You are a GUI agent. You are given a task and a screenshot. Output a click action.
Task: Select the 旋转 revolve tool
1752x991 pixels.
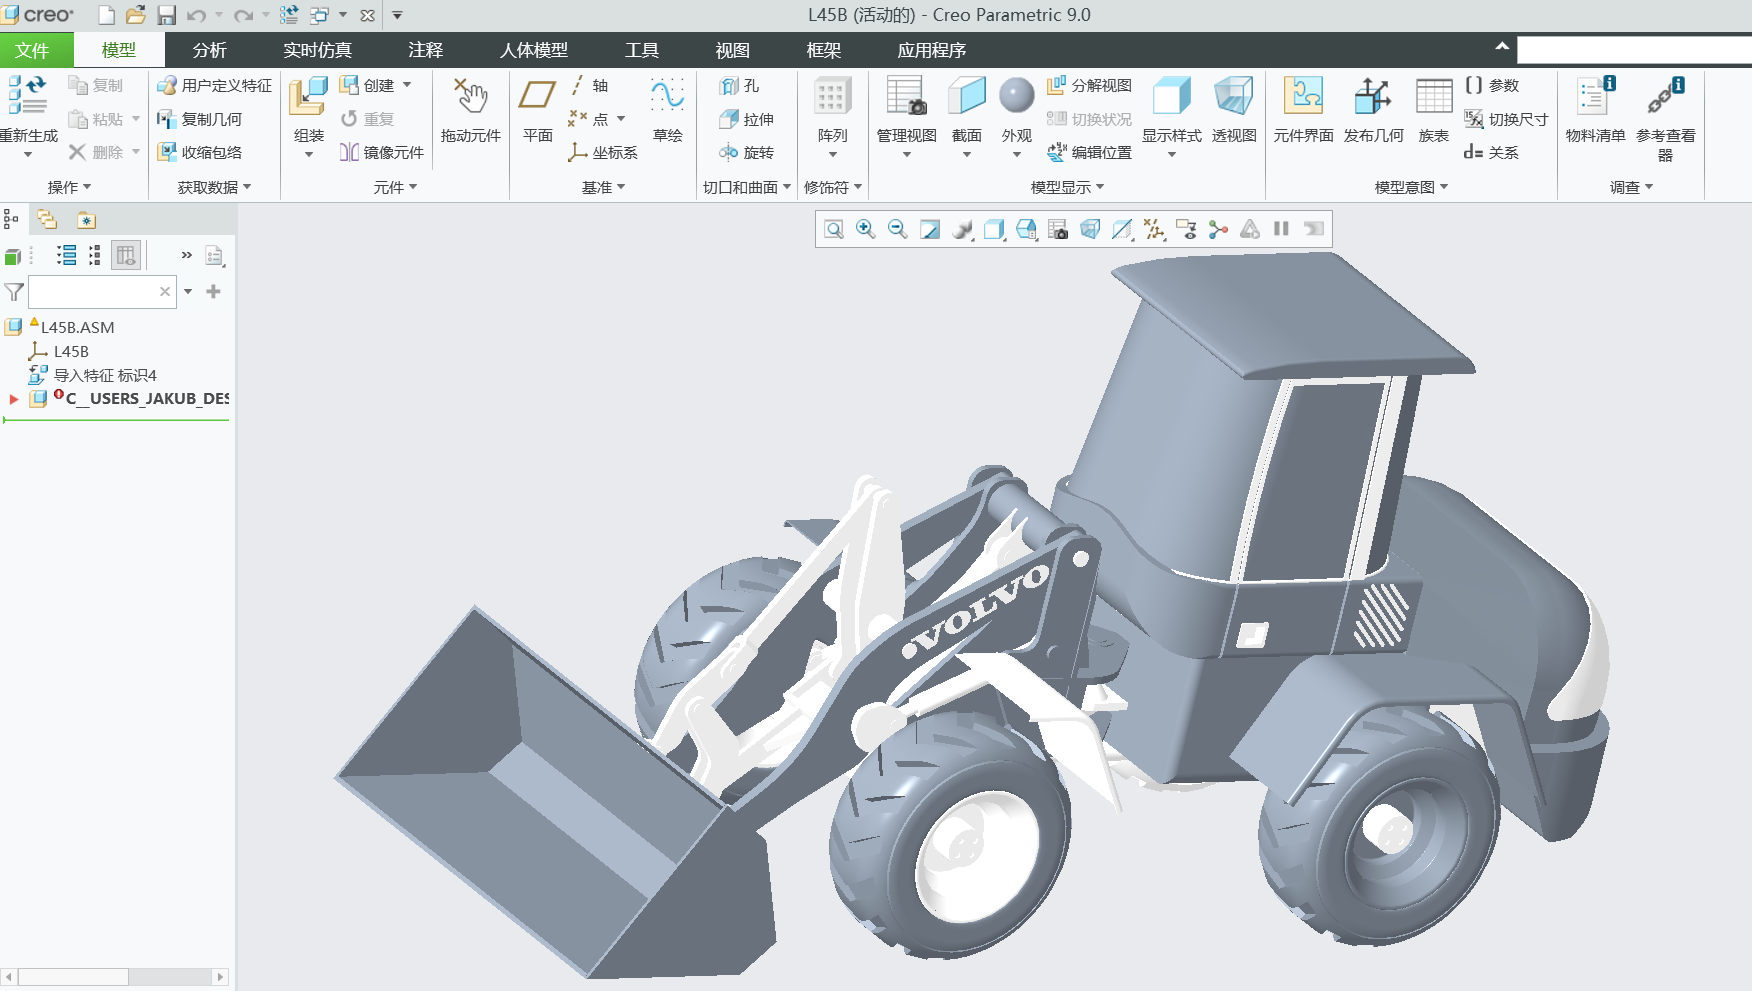click(747, 152)
